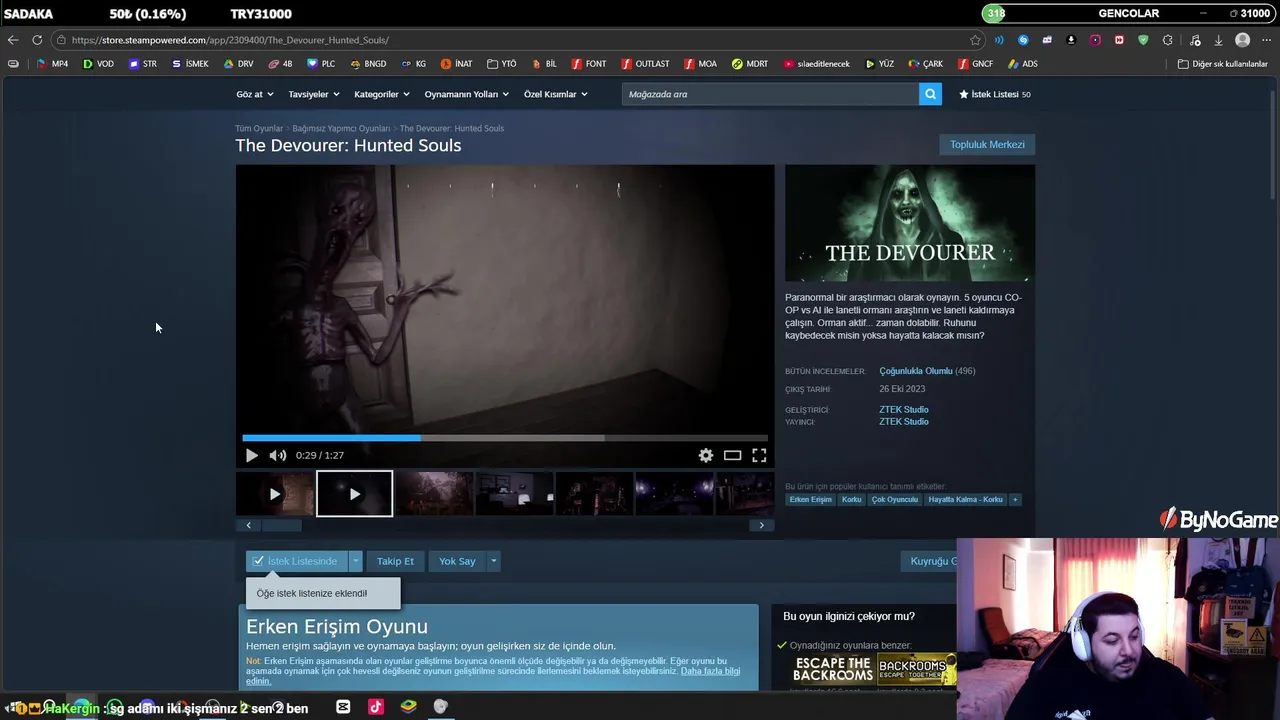Toggle the İstek Listesinde wishlist checkbox button
This screenshot has height=720, width=1280.
[x=297, y=561]
